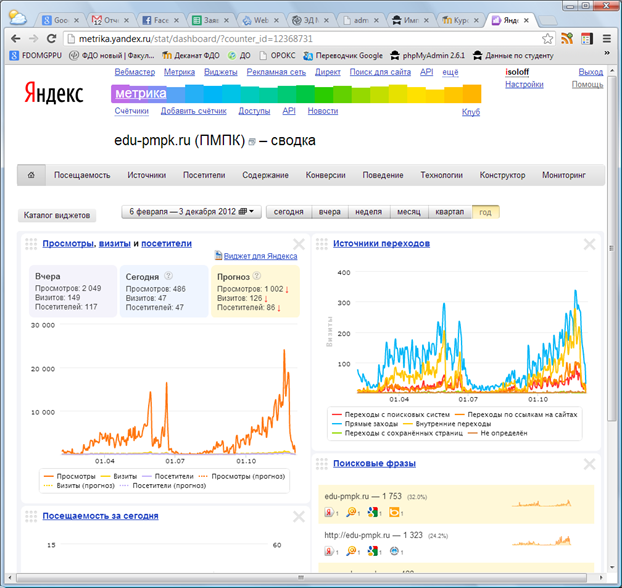622x588 pixels.
Task: Click the Каталог виджетов button
Action: pos(57,215)
